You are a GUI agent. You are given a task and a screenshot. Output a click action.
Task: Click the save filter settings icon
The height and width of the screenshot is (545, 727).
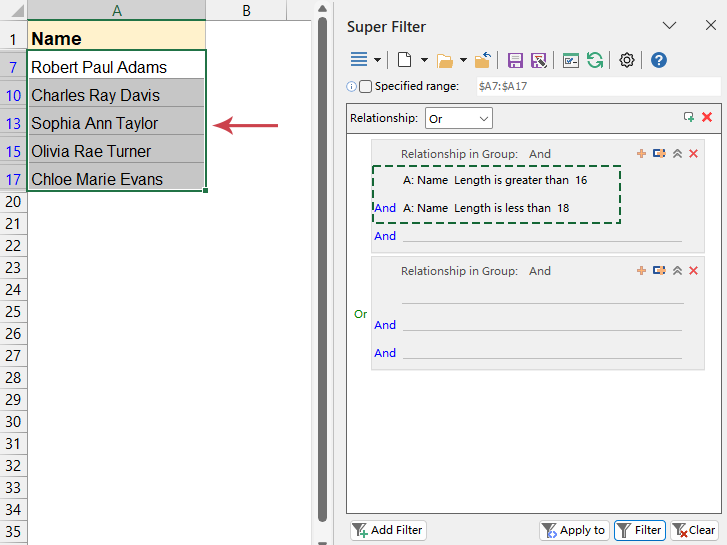click(x=516, y=60)
